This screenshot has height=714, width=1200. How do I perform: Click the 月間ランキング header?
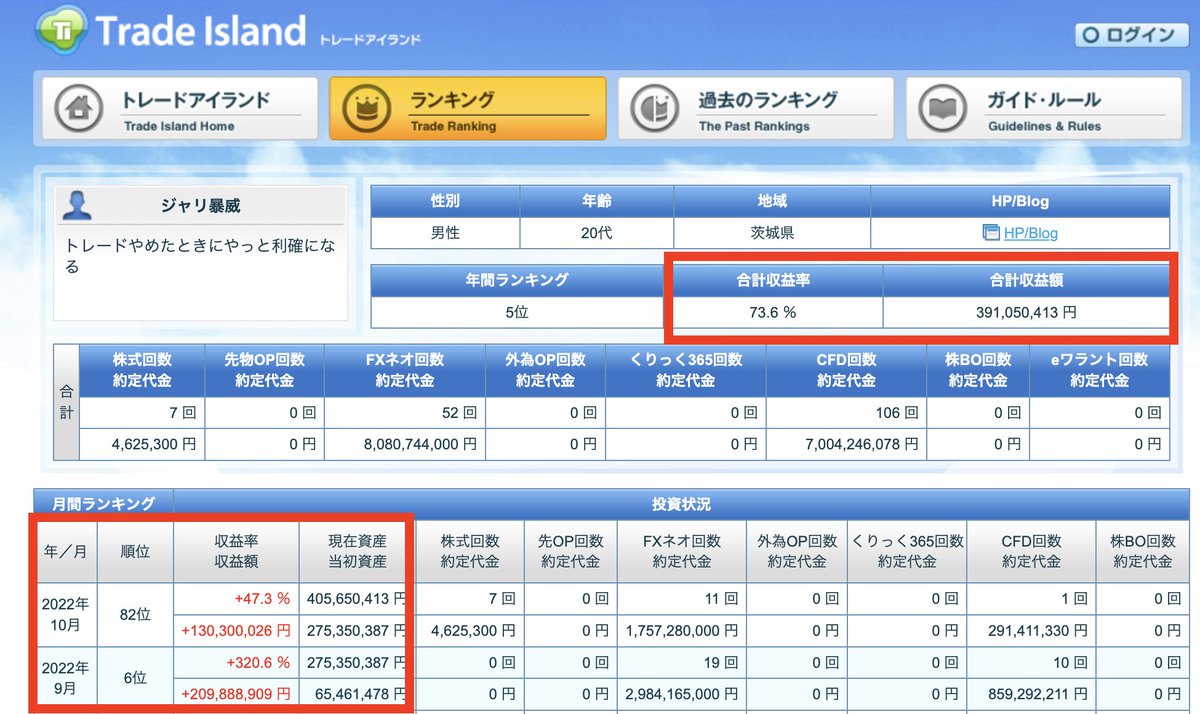(103, 503)
